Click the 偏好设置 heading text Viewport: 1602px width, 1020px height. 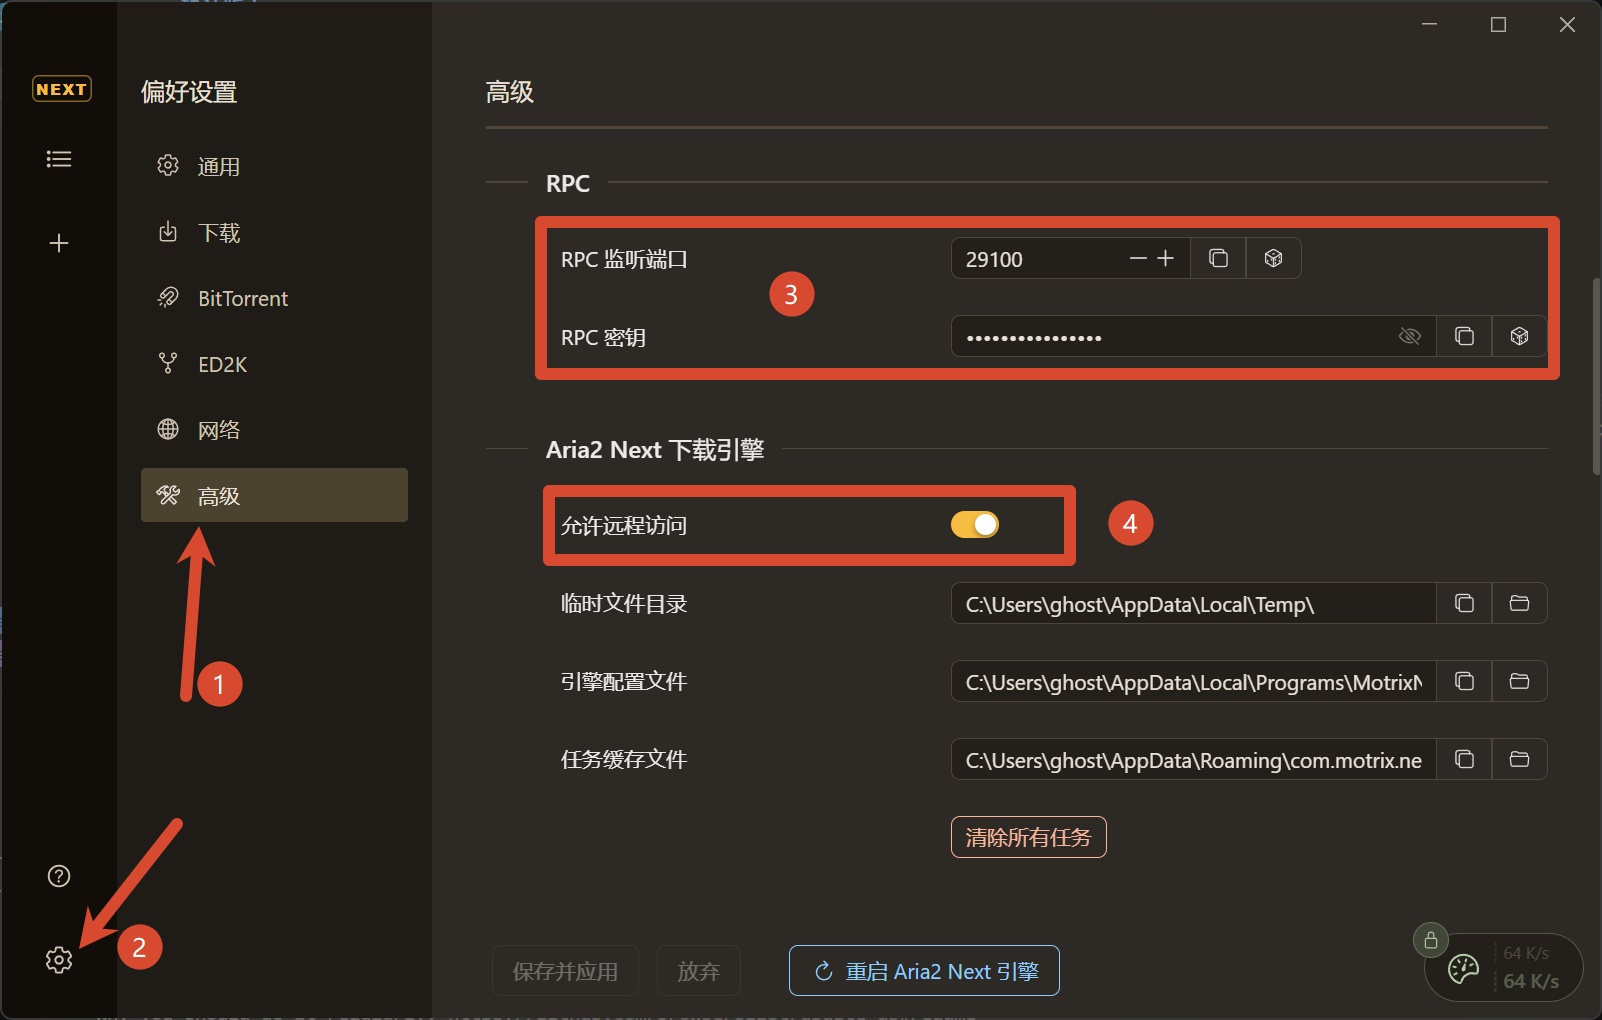pyautogui.click(x=189, y=92)
